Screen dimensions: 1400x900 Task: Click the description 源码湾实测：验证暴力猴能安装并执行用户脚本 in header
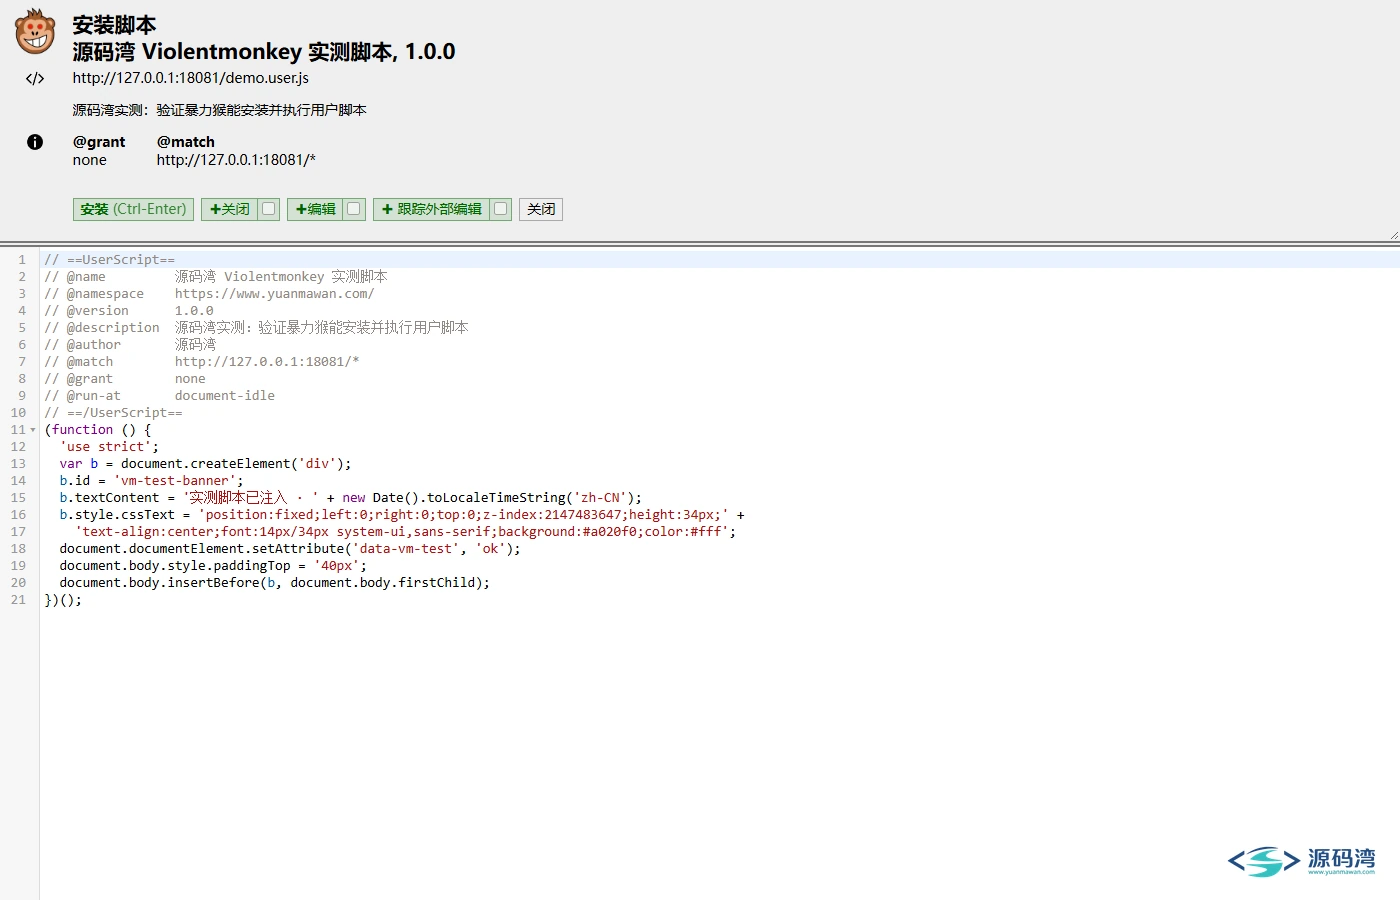click(x=220, y=110)
